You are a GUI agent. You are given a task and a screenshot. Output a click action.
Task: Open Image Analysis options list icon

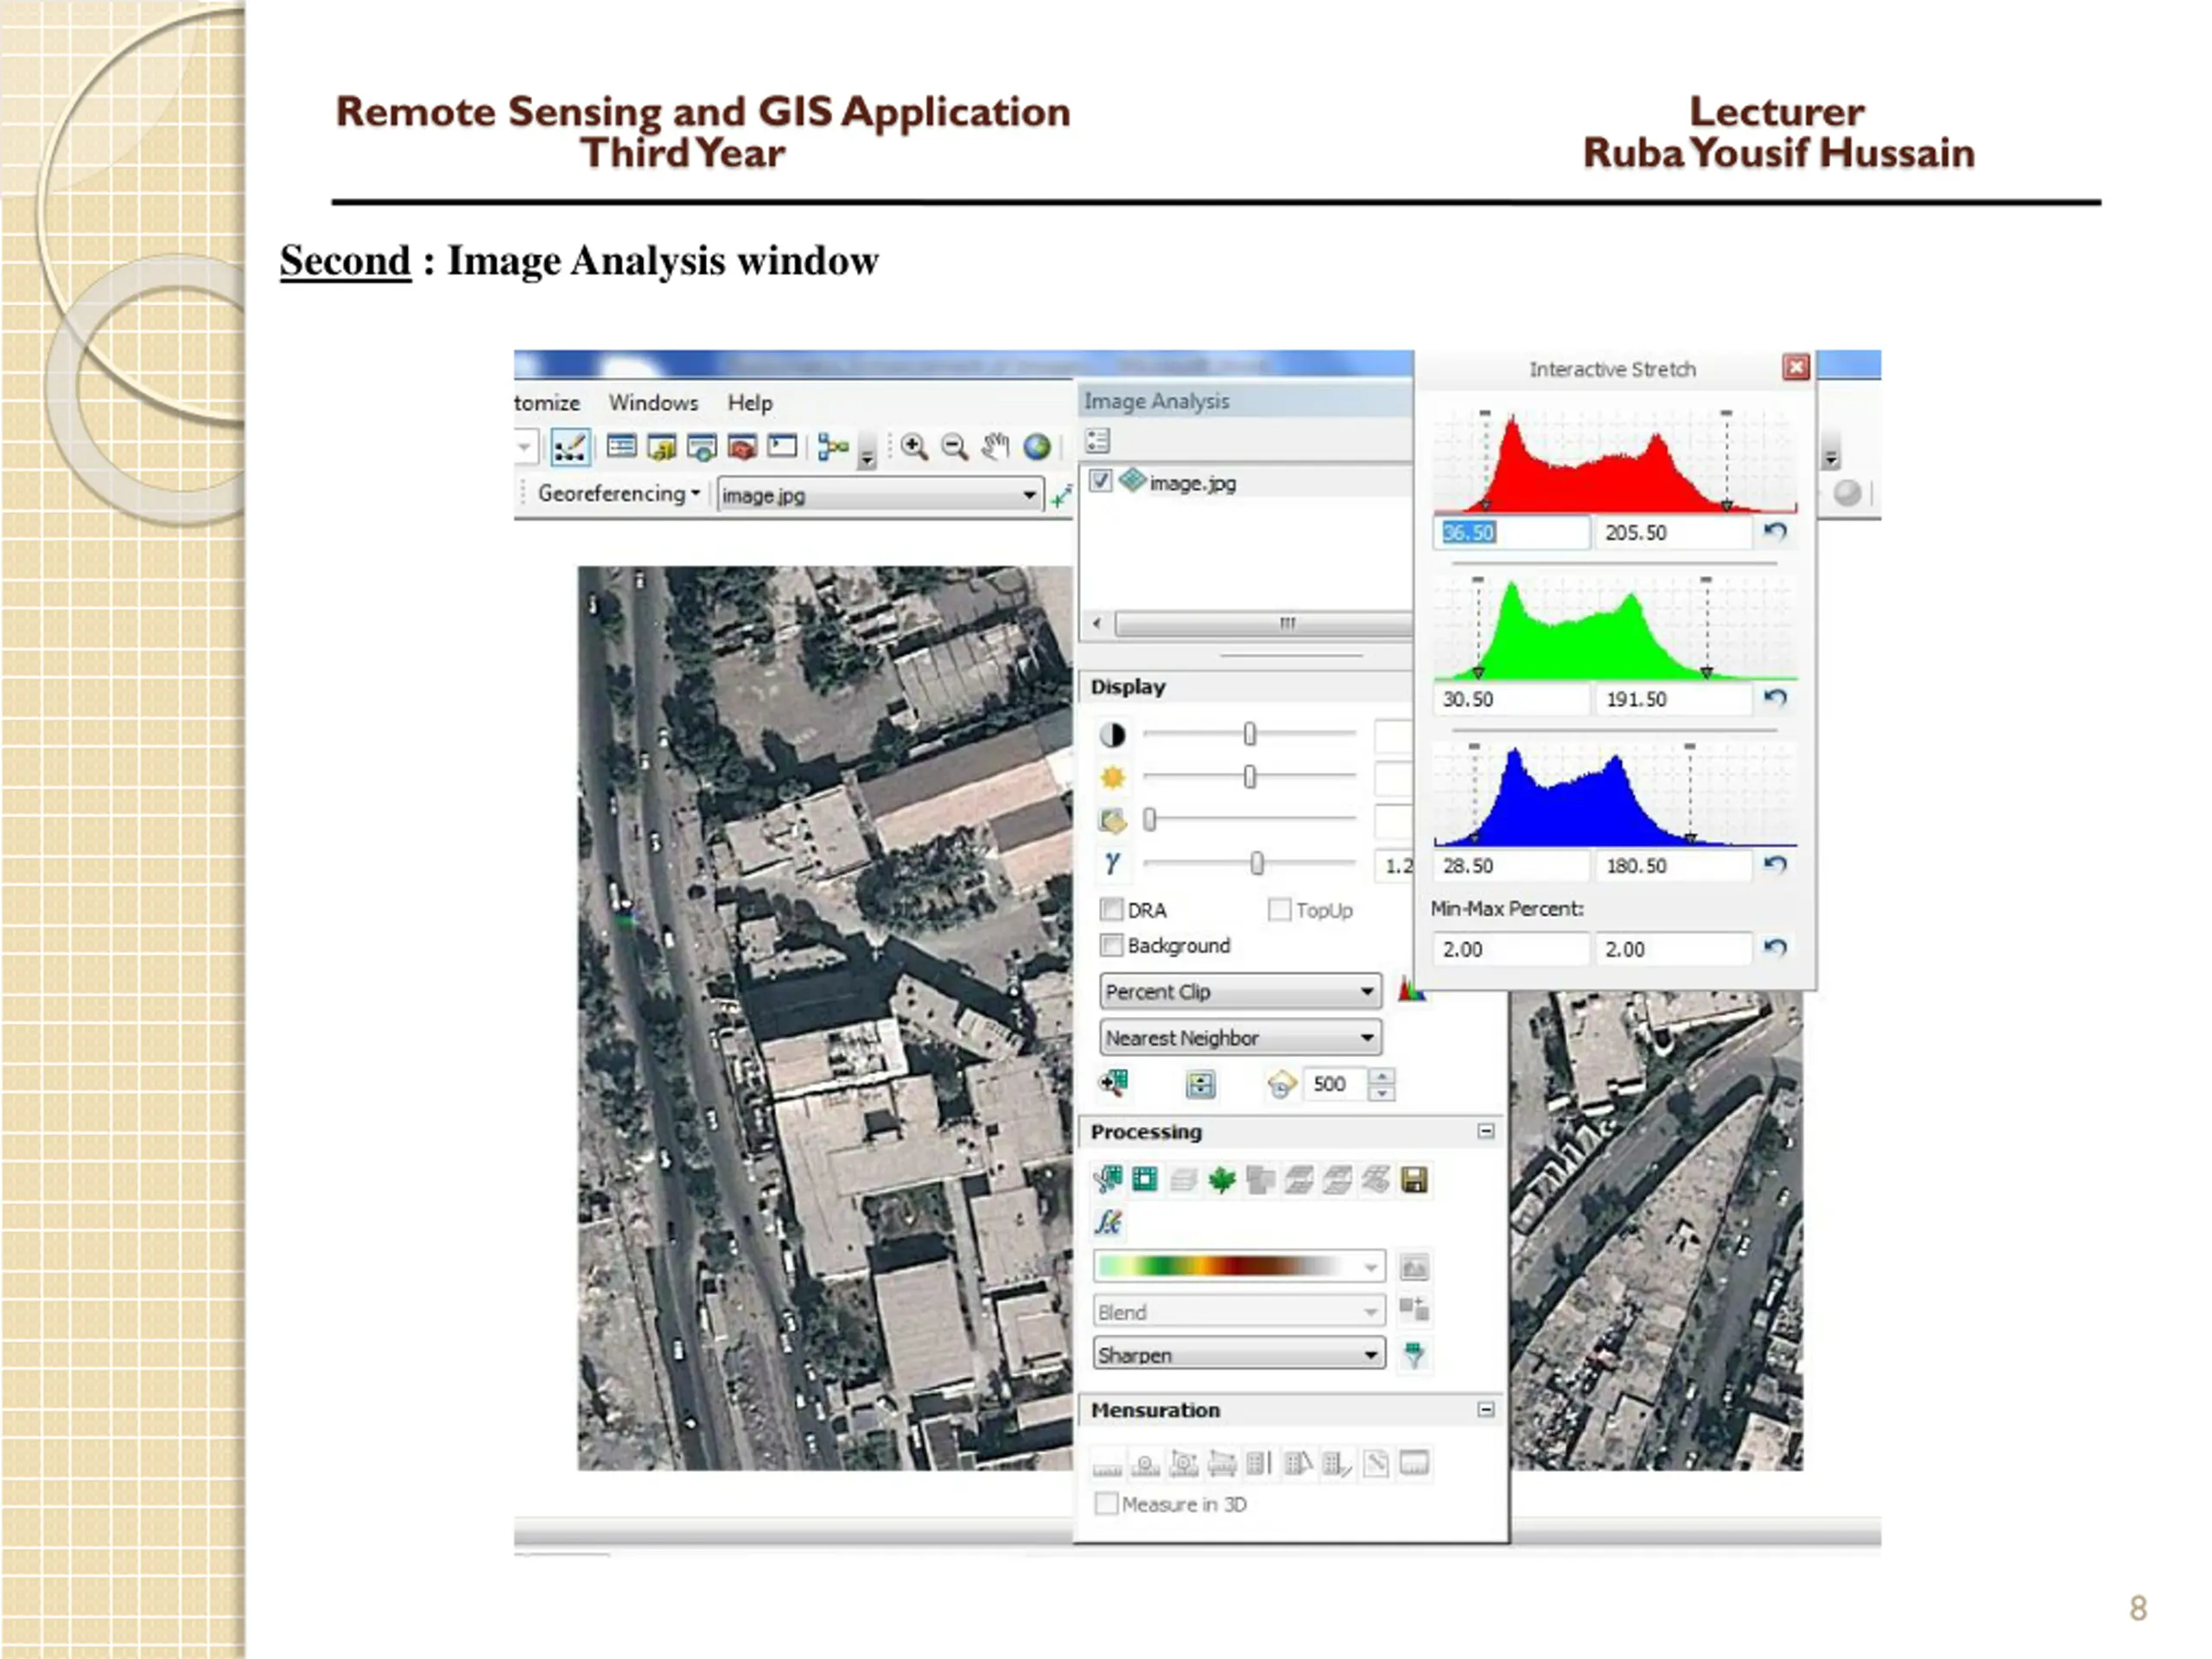(1097, 440)
